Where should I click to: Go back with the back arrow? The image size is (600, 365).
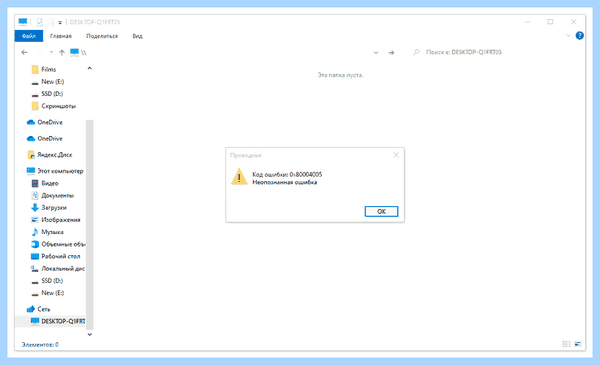point(24,52)
